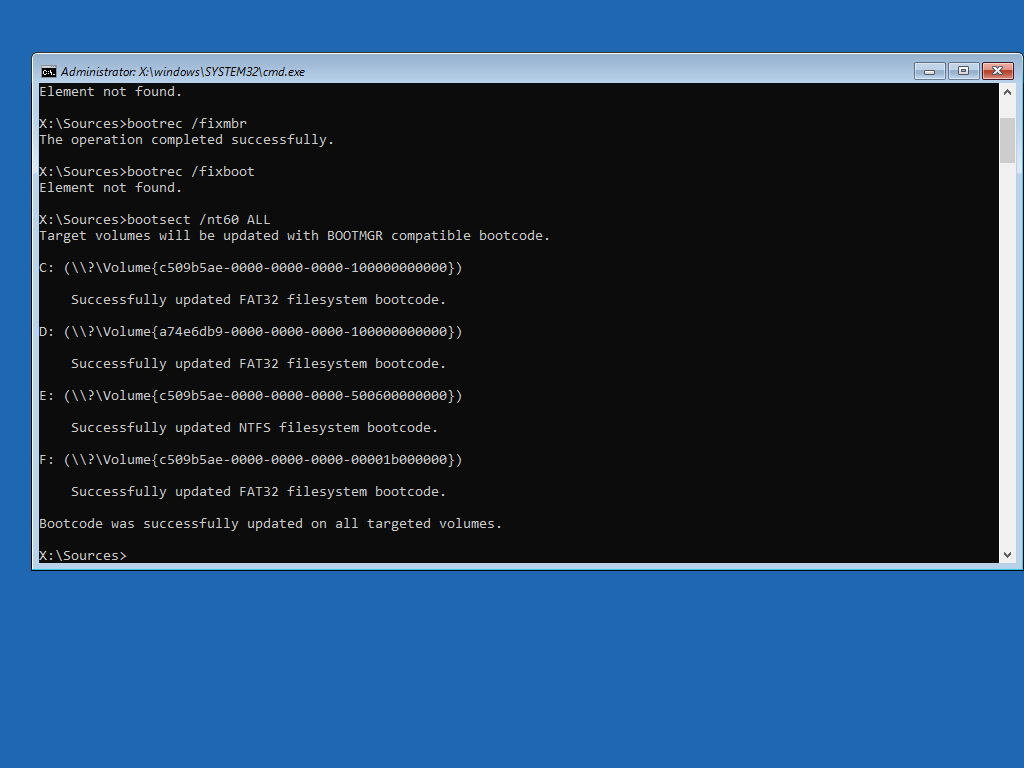Click 'Successfully updated NTFS filesystem bootcode.' line
The height and width of the screenshot is (768, 1024).
pos(254,428)
